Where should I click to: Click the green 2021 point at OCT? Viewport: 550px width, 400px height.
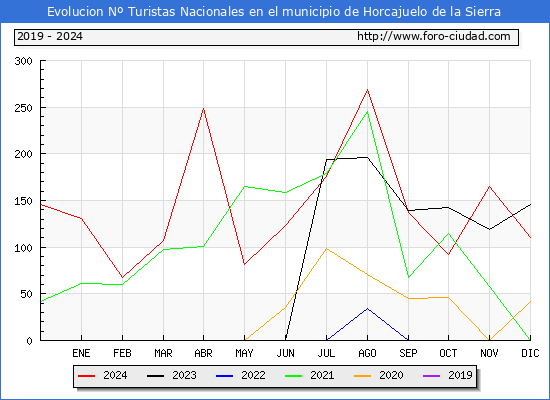click(x=448, y=233)
